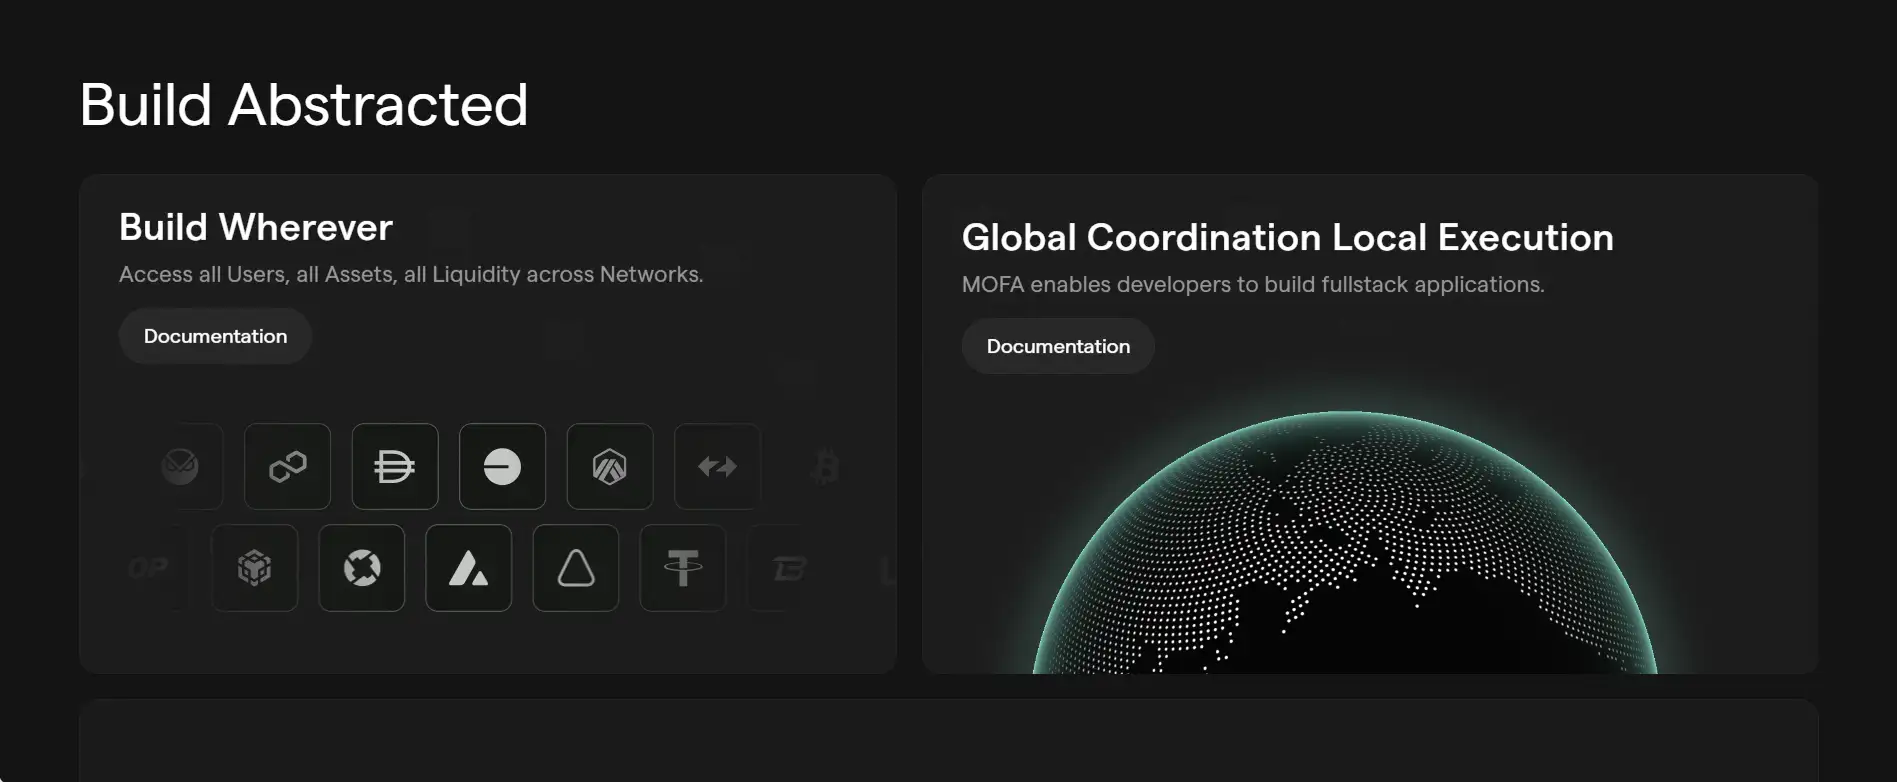Select the faded OP Optimism icon
The height and width of the screenshot is (782, 1897).
tap(149, 568)
